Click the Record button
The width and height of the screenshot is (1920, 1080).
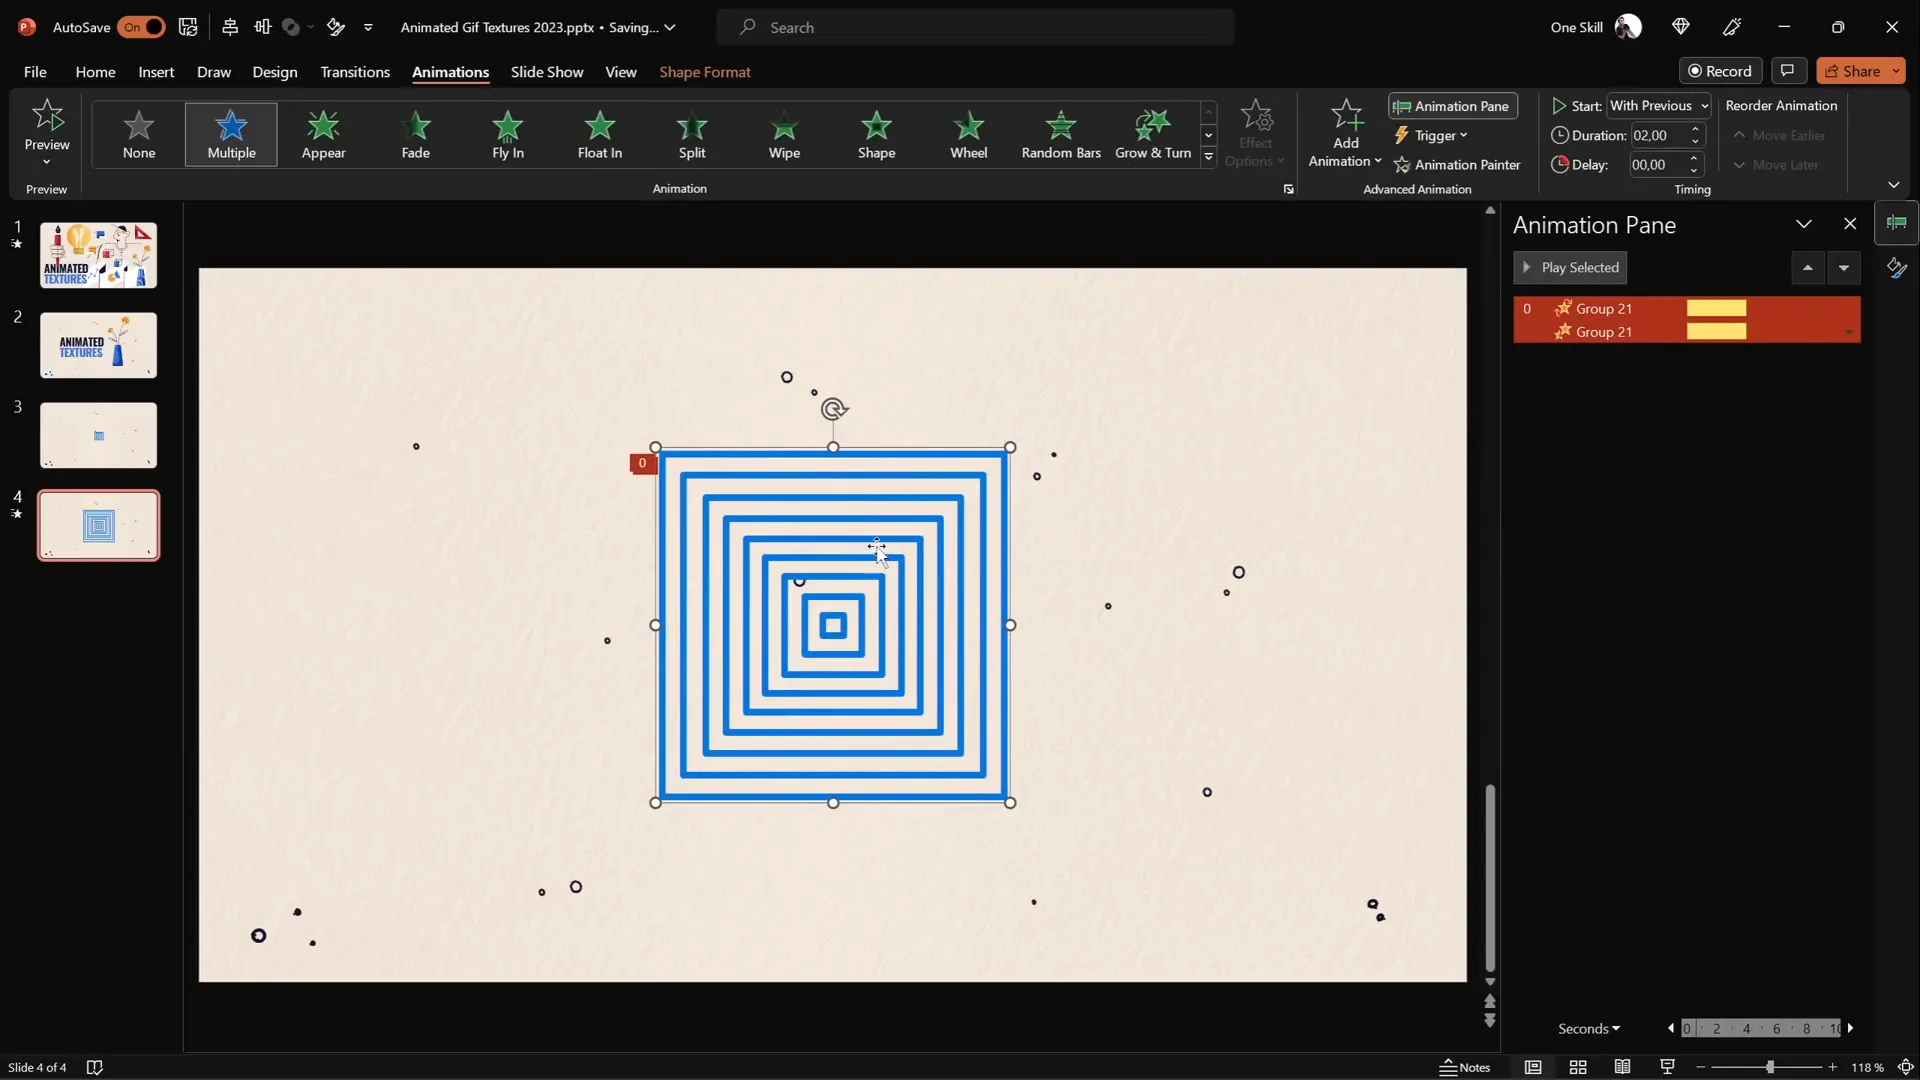[x=1722, y=70]
